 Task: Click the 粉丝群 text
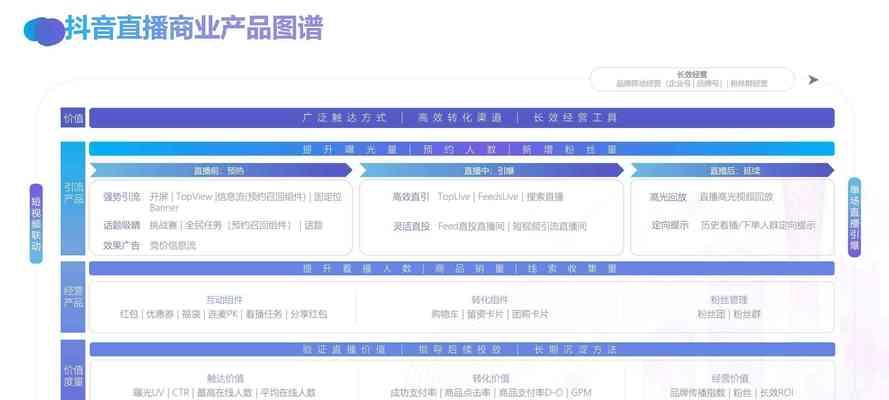click(747, 314)
